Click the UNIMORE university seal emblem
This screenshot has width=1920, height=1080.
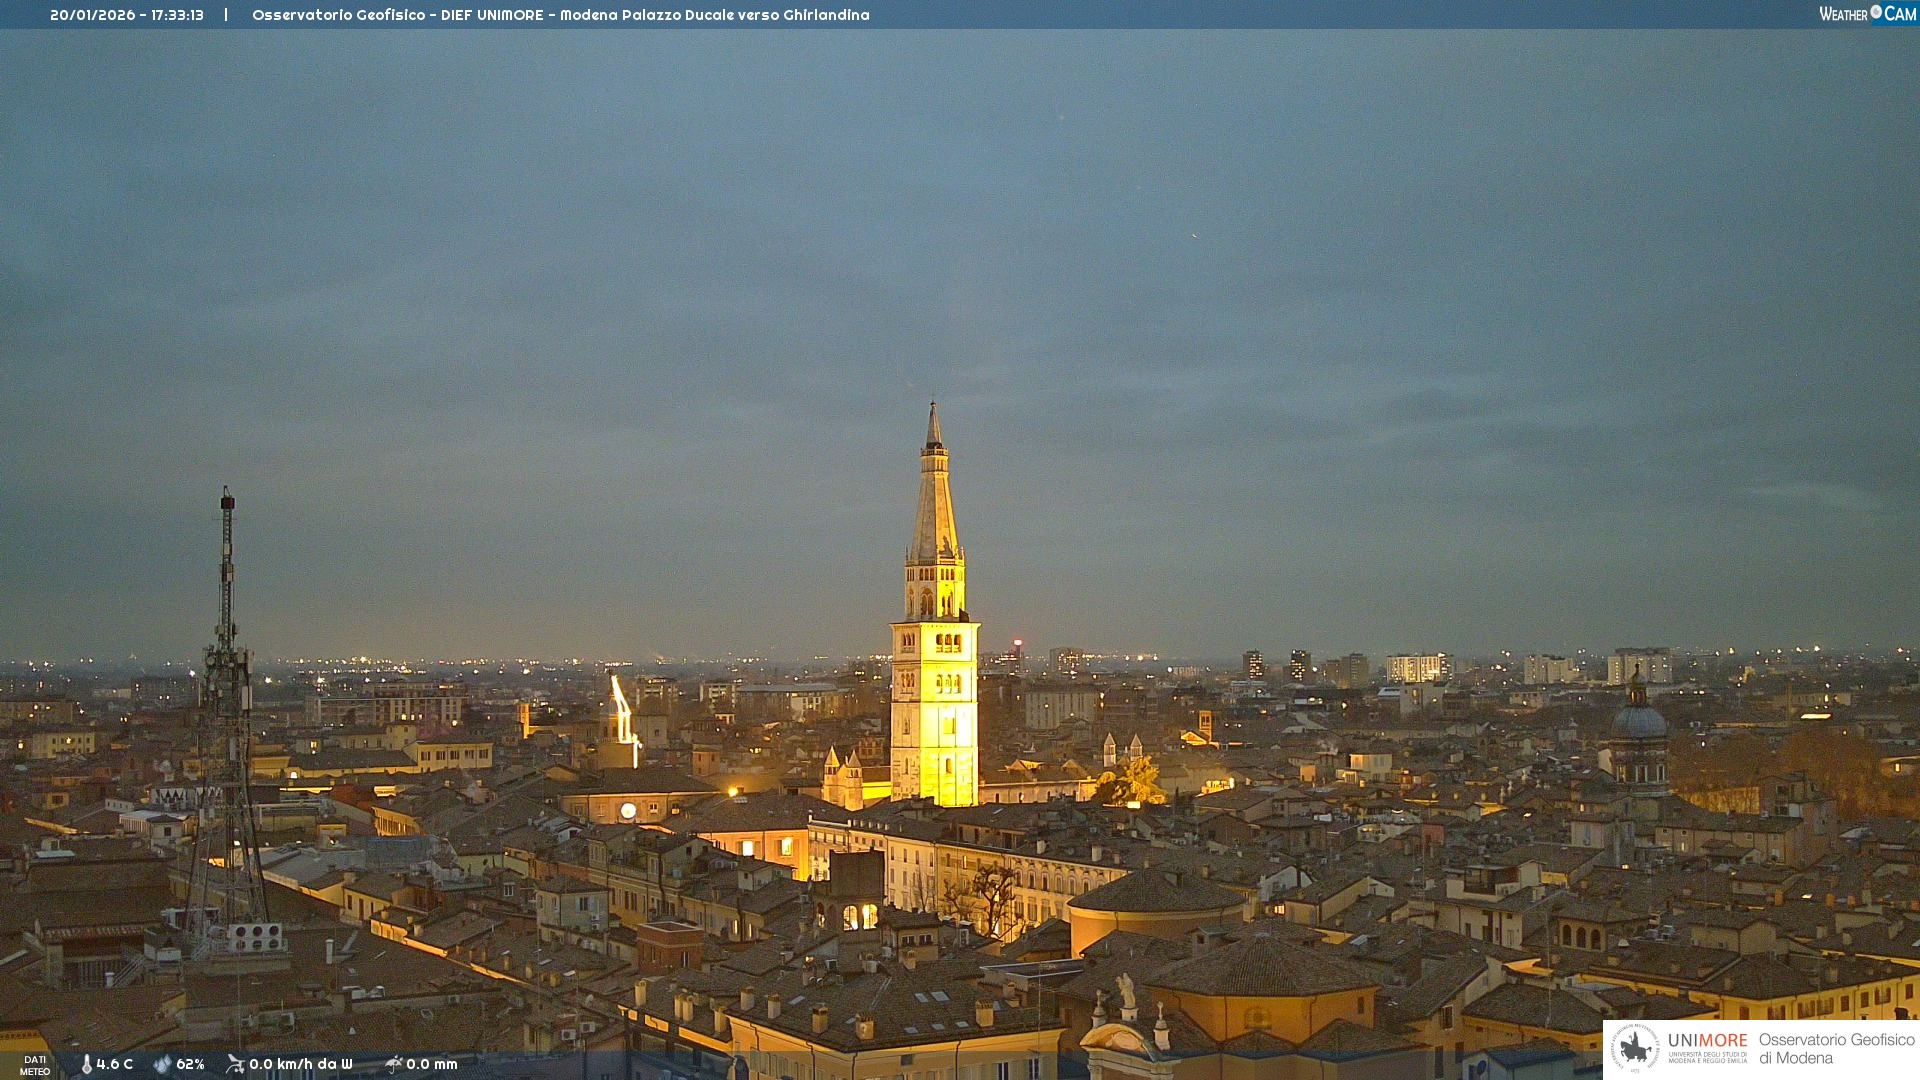1635,1048
